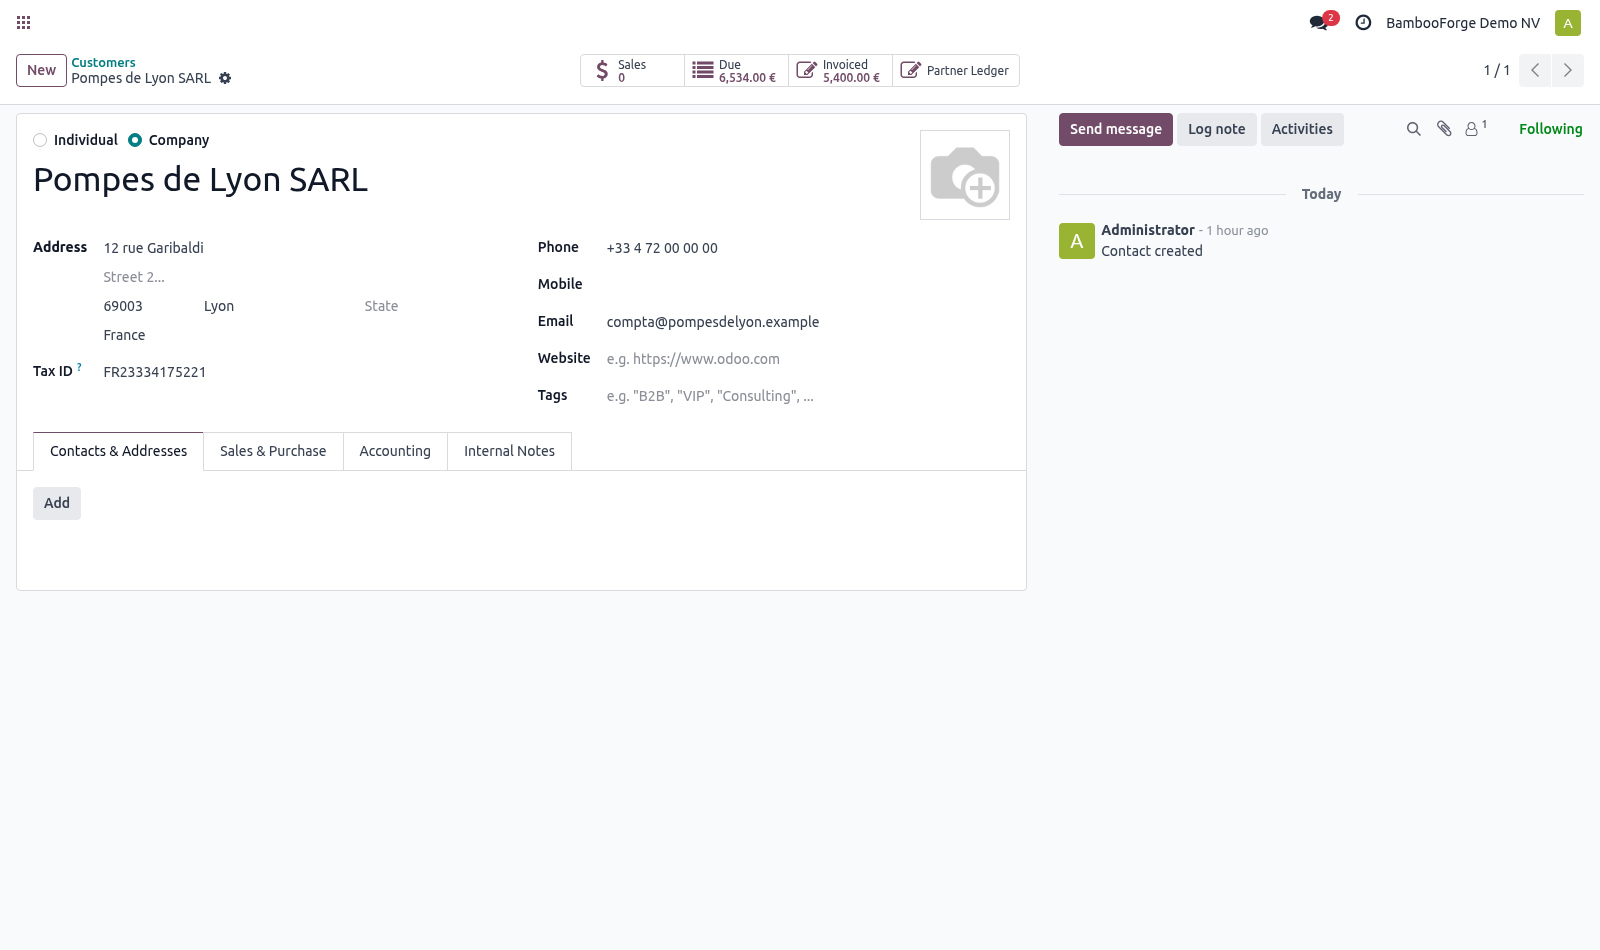Switch to the Accounting tab
The image size is (1600, 950).
395,451
